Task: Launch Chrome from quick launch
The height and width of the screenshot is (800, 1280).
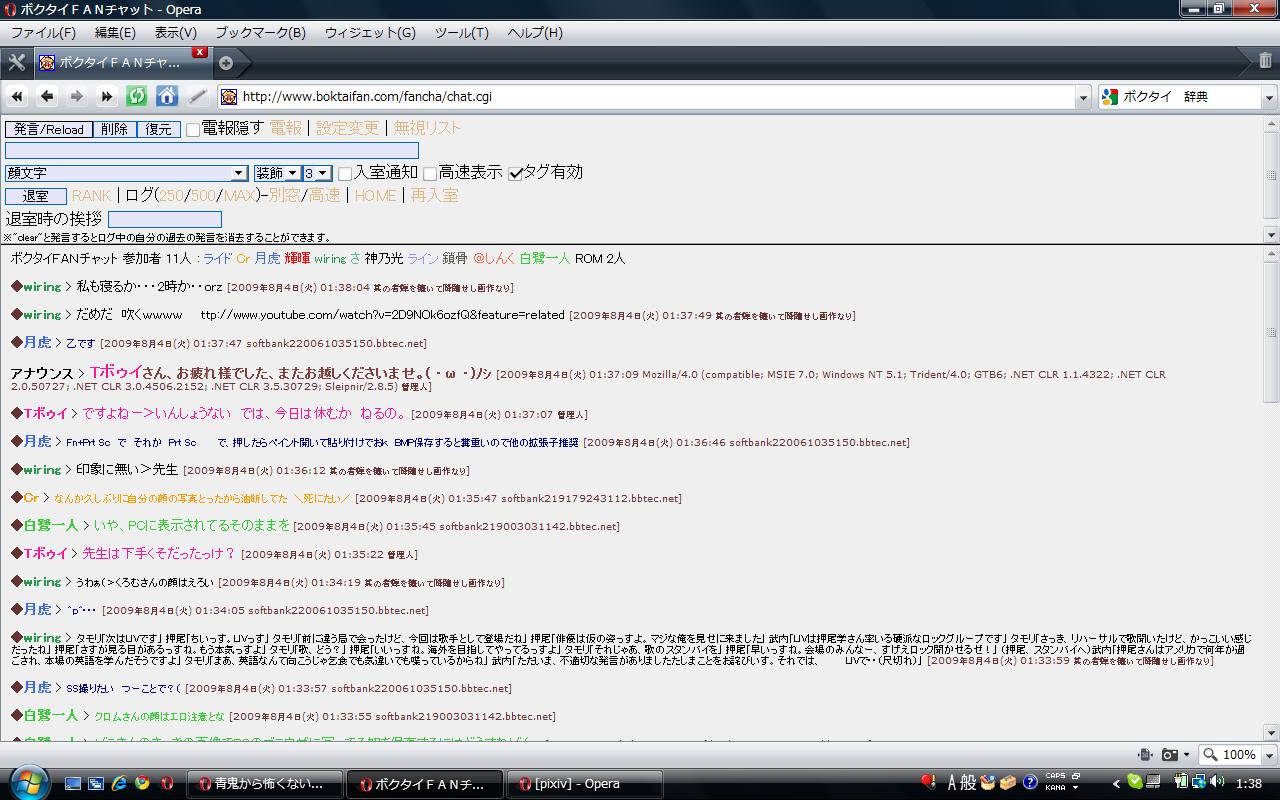Action: [x=143, y=783]
